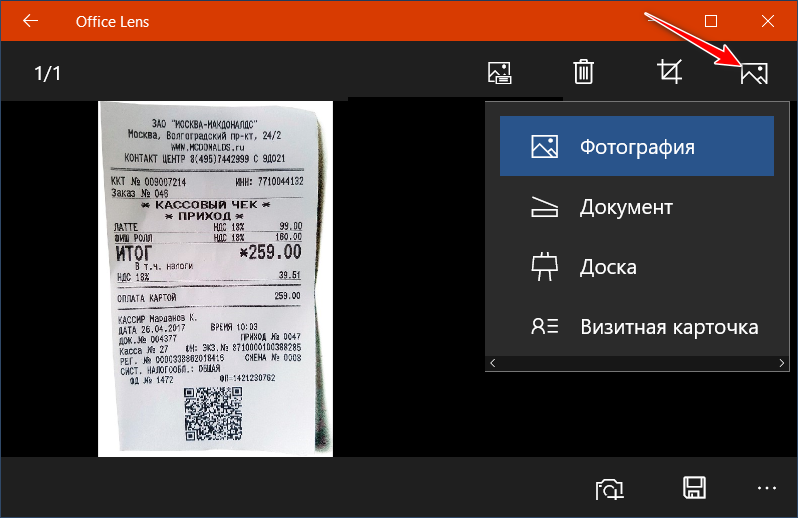Close the Office Lens window
798x518 pixels.
[x=768, y=21]
